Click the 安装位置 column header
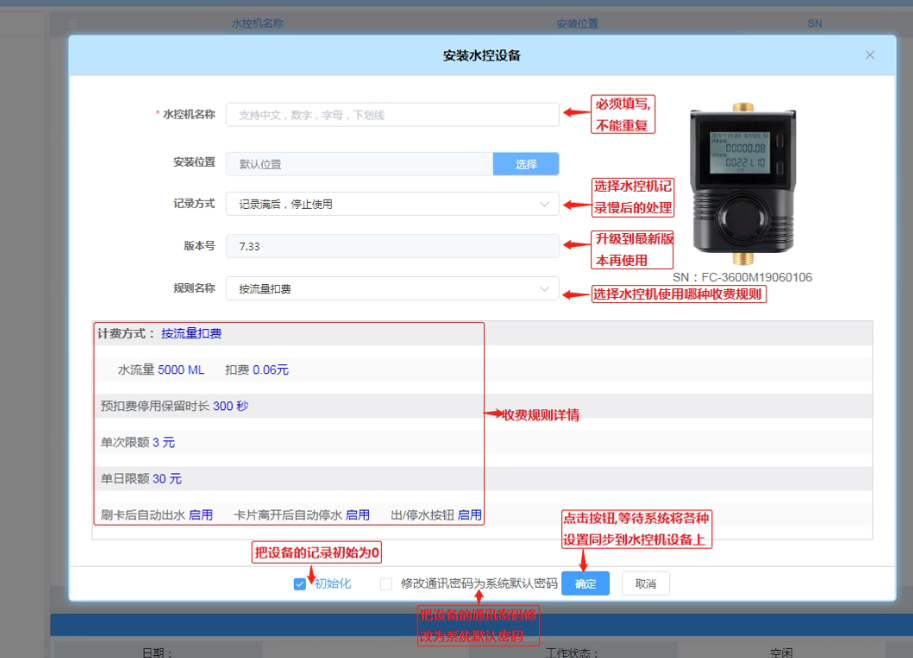The image size is (913, 658). (577, 24)
